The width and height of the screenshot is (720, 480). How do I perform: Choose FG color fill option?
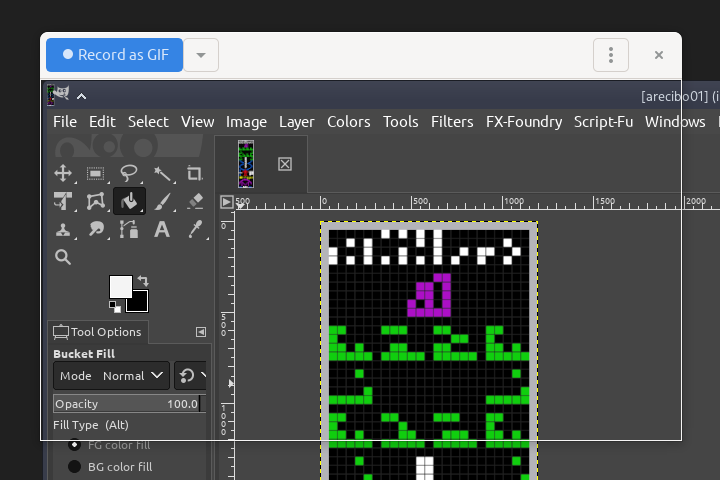[108, 445]
